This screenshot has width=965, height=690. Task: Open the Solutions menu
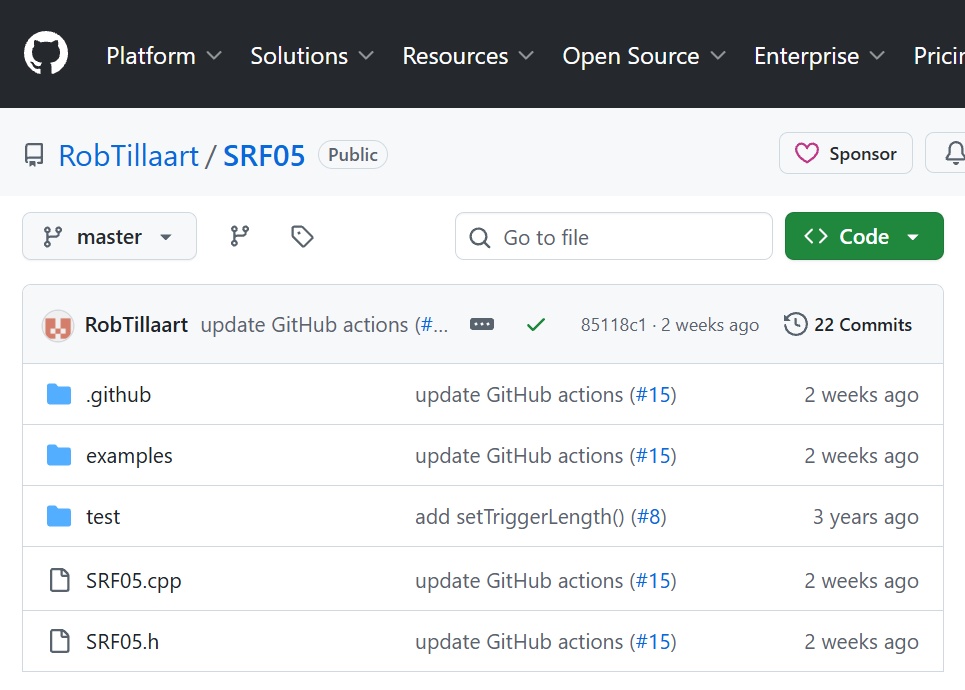pos(312,56)
